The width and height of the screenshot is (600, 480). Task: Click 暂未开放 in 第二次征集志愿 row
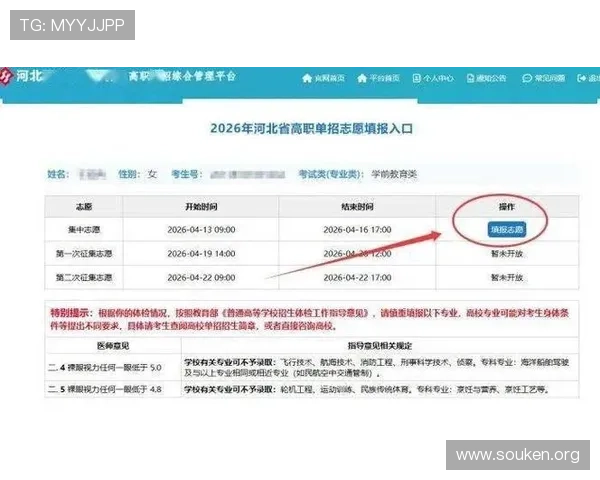point(507,278)
